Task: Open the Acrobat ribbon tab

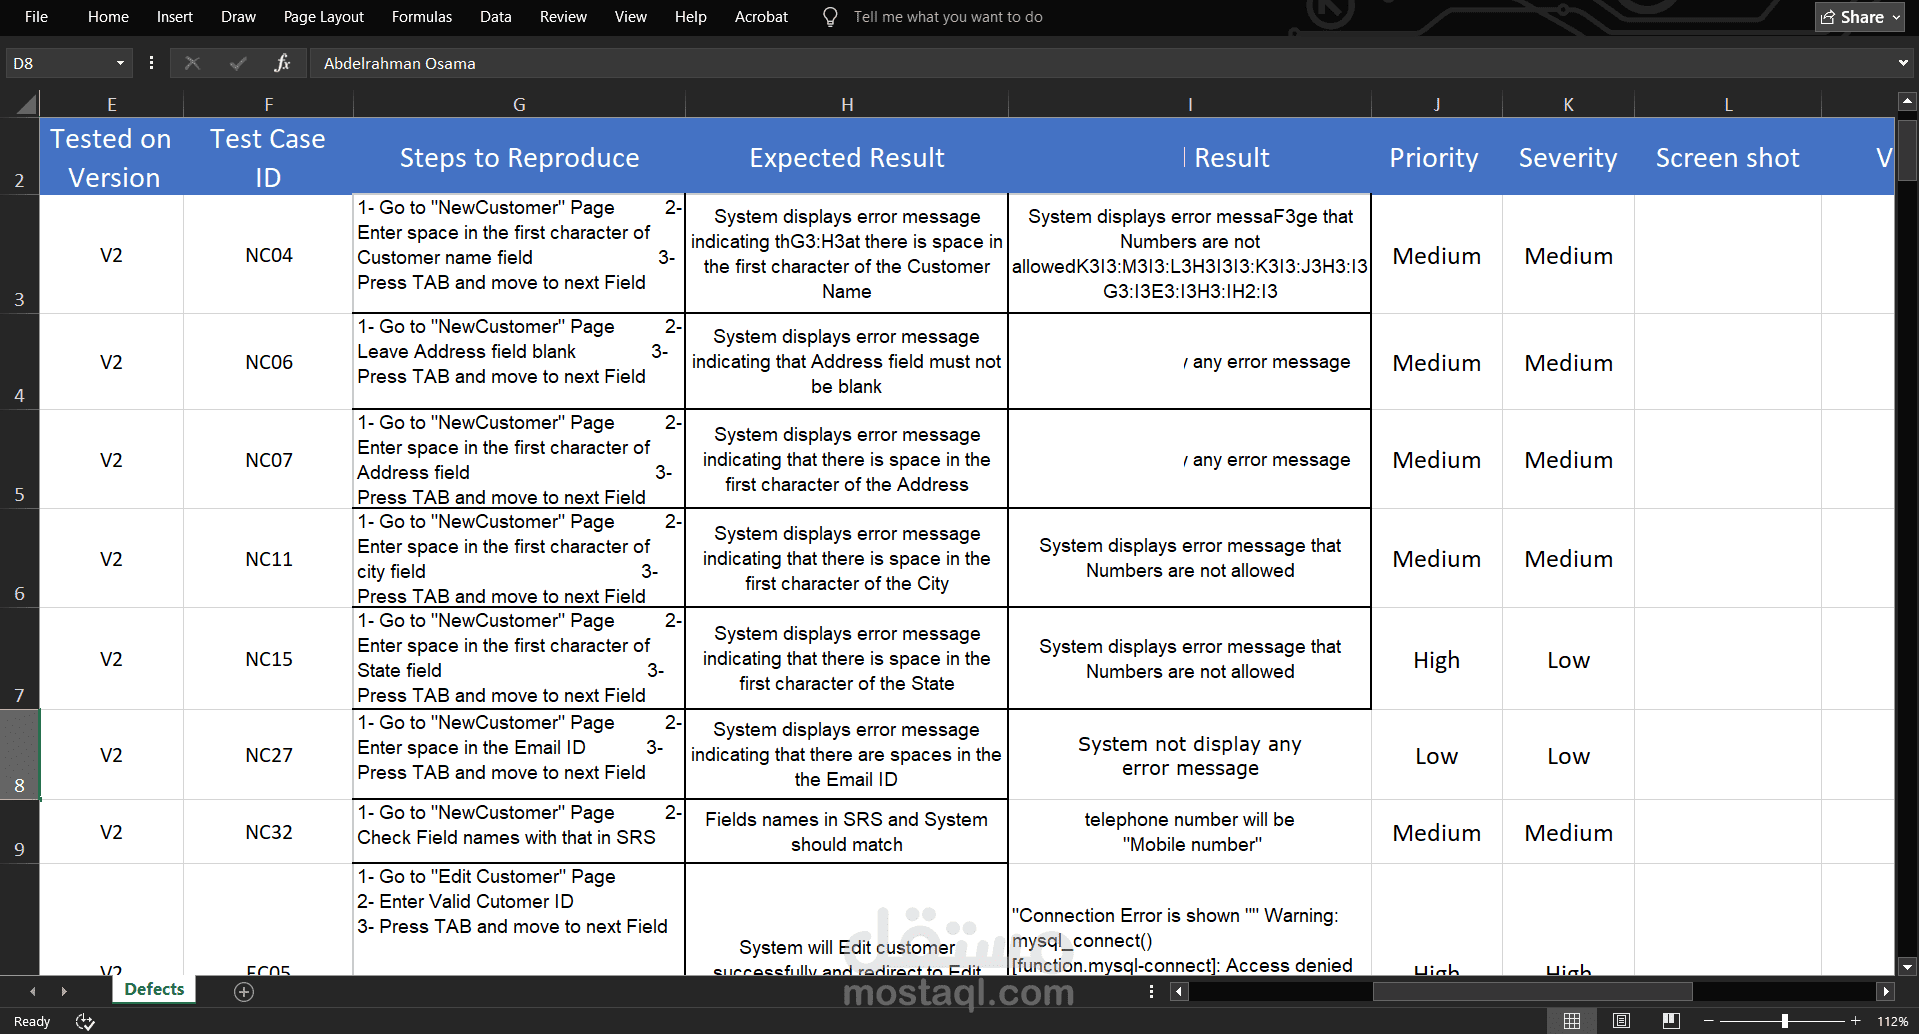Action: [761, 17]
